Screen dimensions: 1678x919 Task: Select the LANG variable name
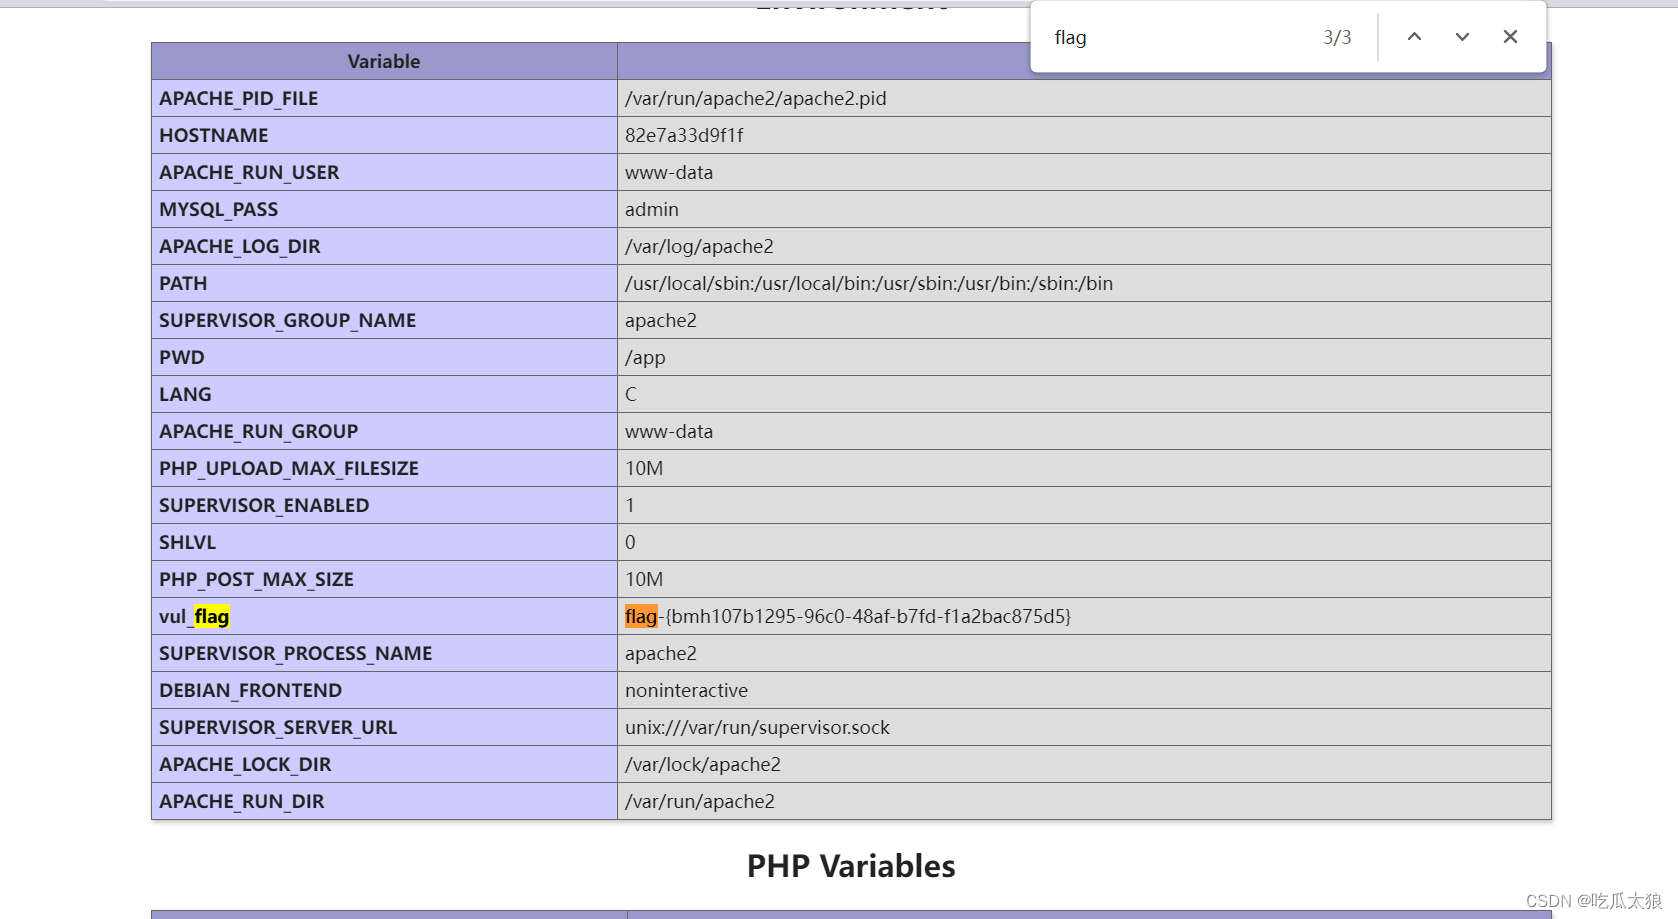click(x=185, y=394)
